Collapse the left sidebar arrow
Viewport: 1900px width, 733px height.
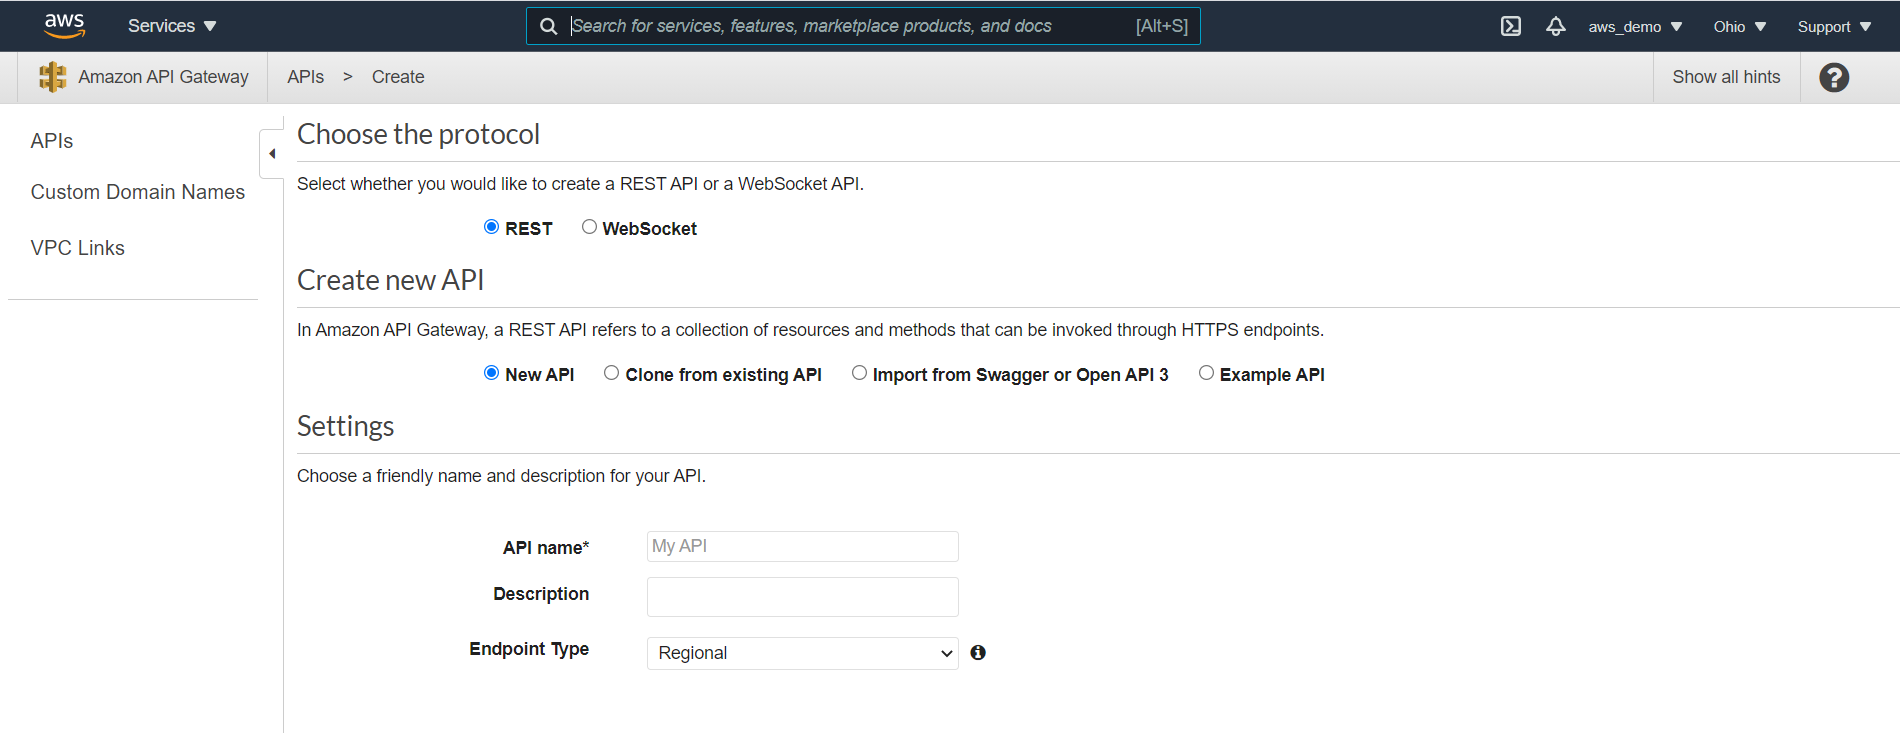click(x=272, y=154)
